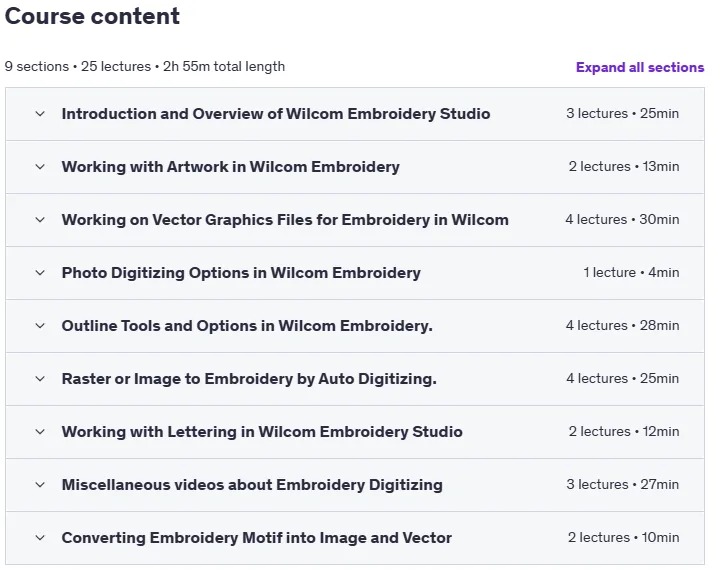713x569 pixels.
Task: Open Raster or Image to Embroidery title
Action: (249, 379)
